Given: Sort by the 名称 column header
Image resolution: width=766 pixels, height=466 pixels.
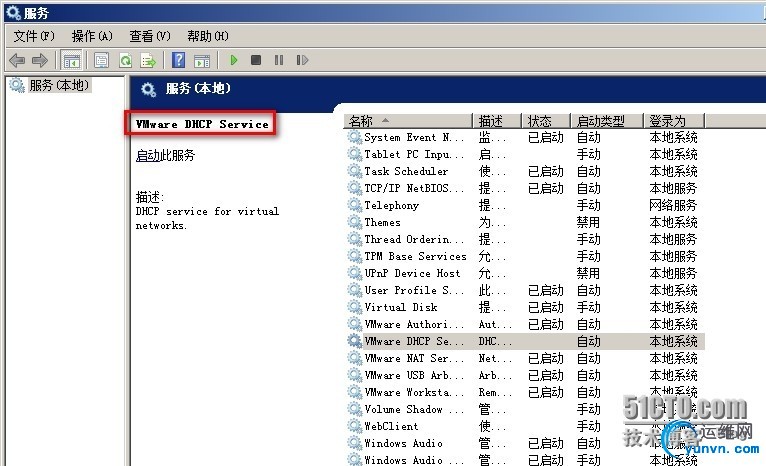Looking at the screenshot, I should (x=408, y=121).
